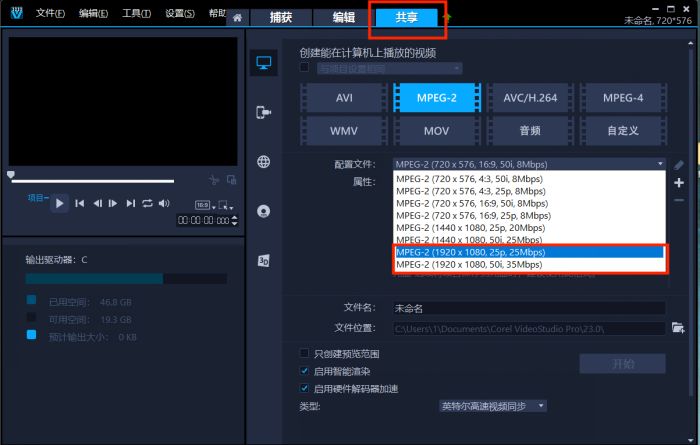Jump to the start of project
Image resolution: width=700 pixels, height=445 pixels.
click(x=79, y=204)
